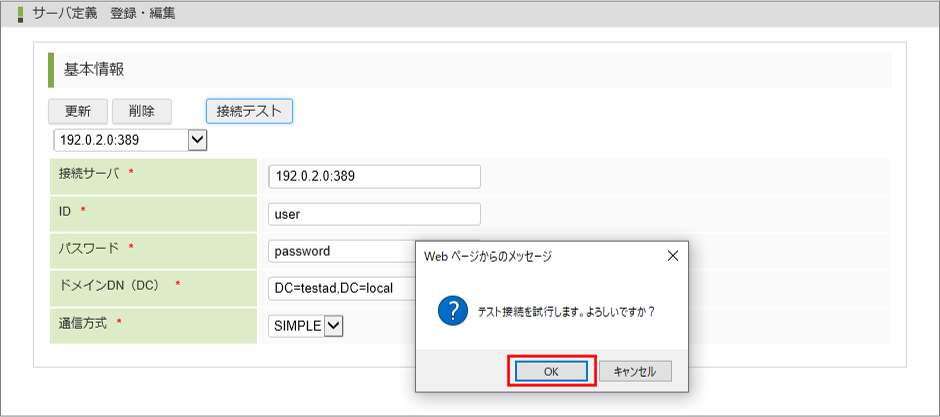Click the パスワード input field

(x=342, y=251)
